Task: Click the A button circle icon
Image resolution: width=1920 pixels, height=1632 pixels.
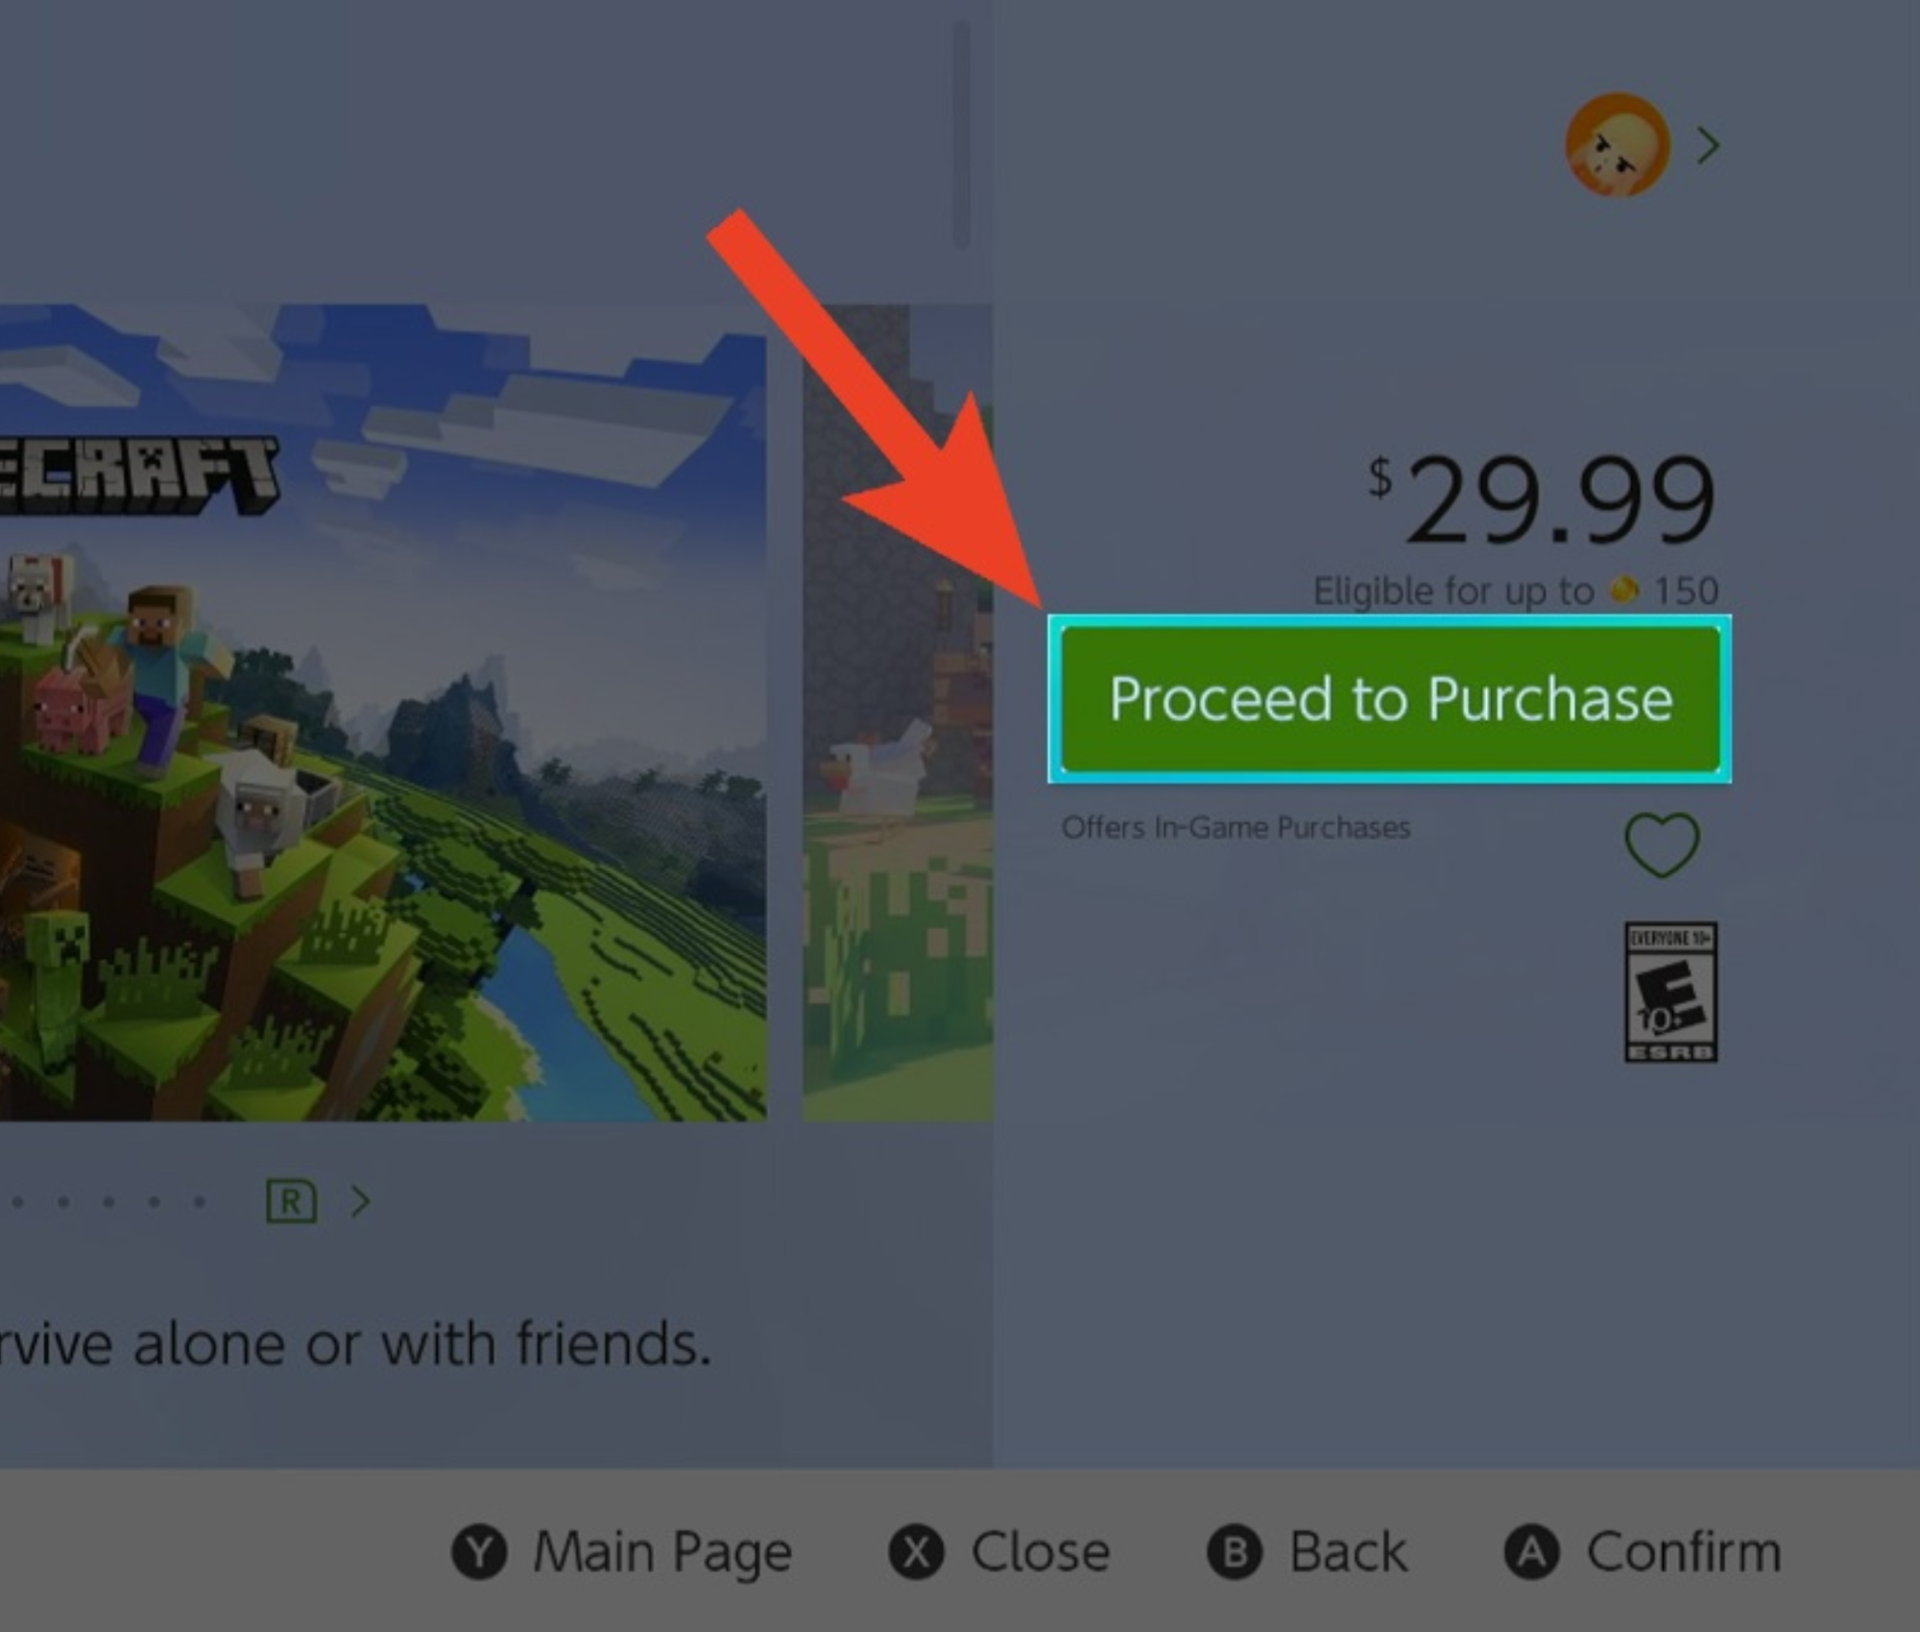Action: [1531, 1553]
